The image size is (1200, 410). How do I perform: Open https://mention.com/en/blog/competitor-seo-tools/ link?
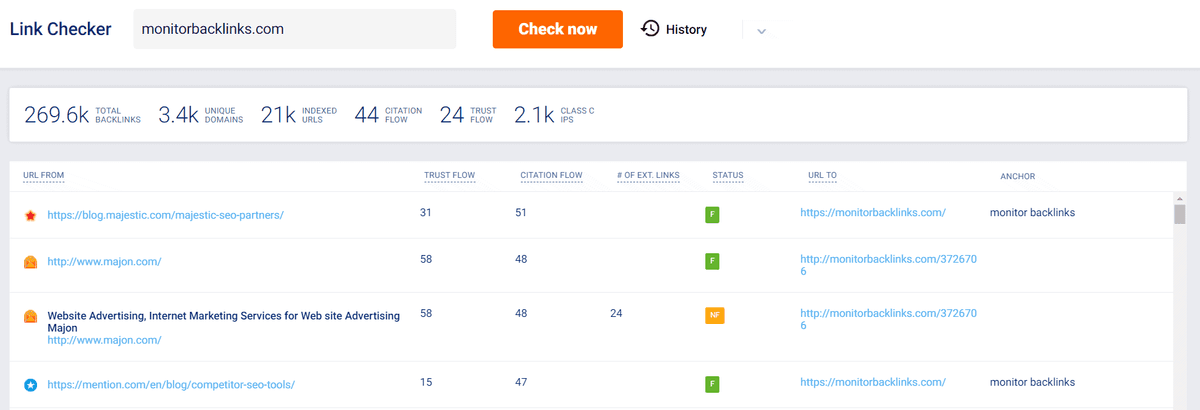[x=171, y=384]
